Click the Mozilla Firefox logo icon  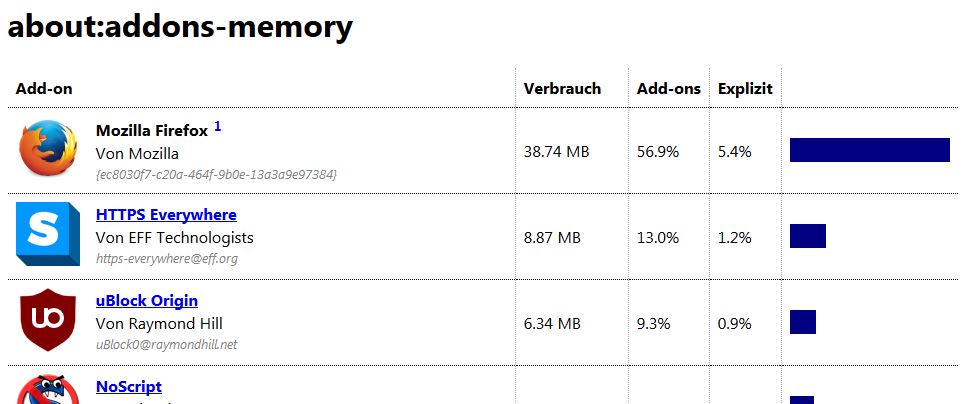(48, 150)
